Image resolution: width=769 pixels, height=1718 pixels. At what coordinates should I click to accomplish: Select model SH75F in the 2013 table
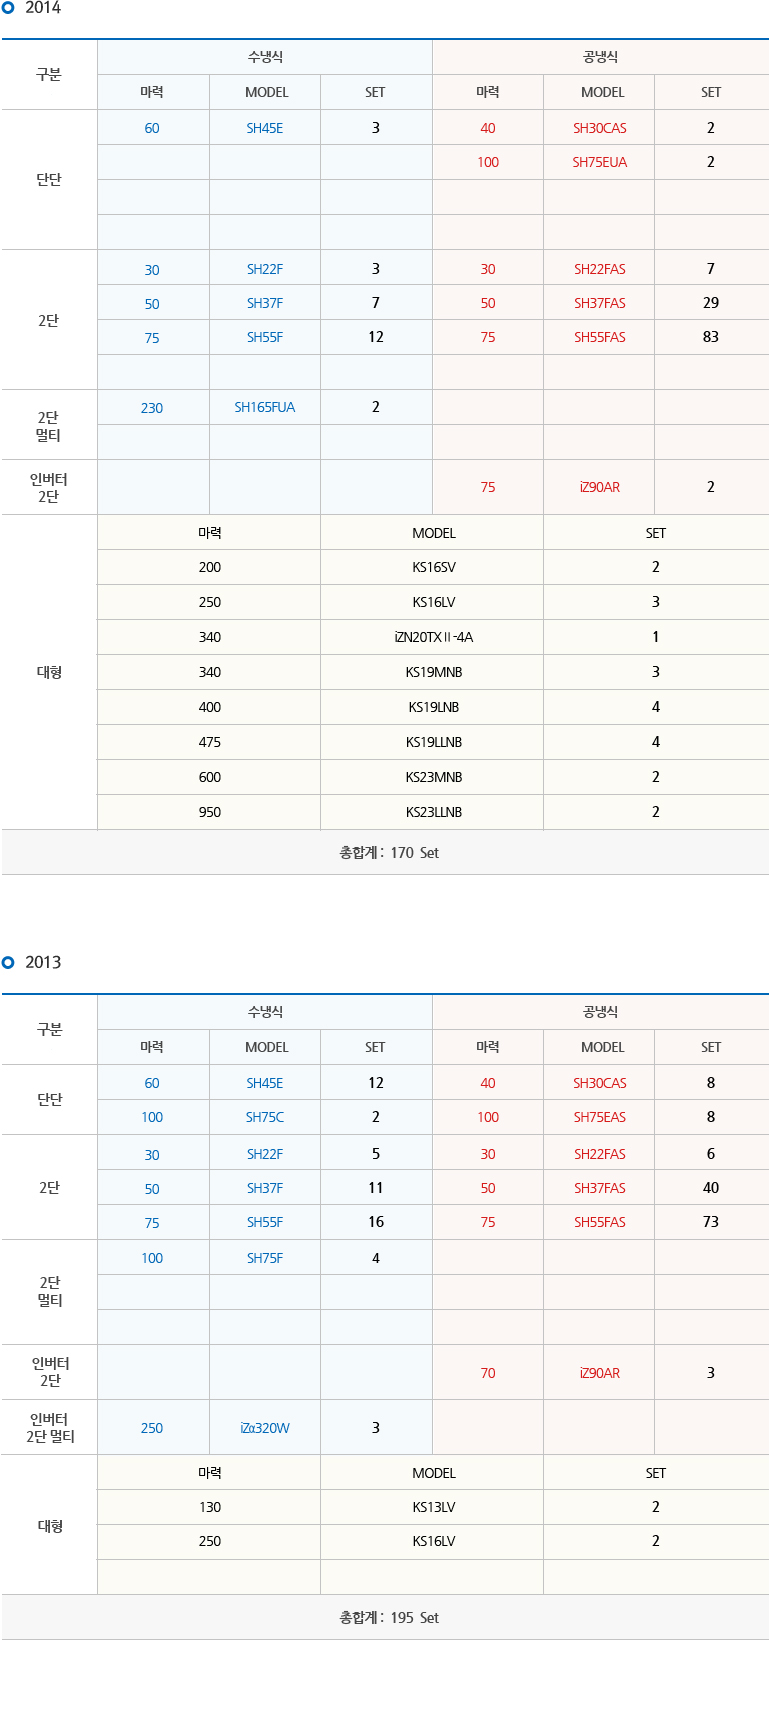tap(265, 1258)
